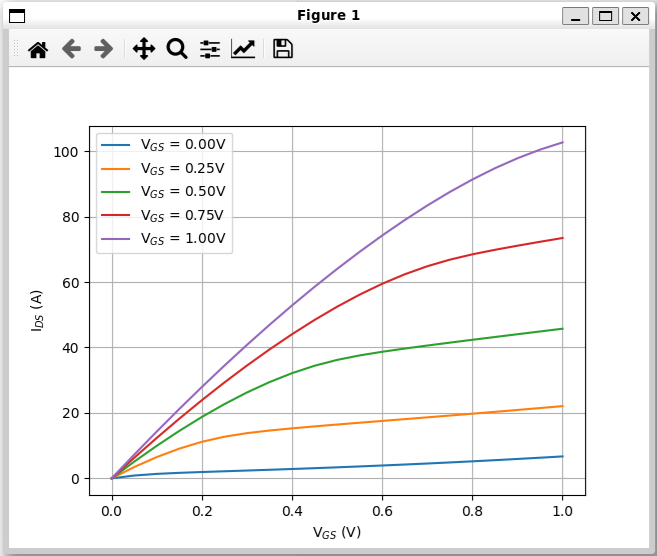This screenshot has height=556, width=657.
Task: Click the y-axis tick label 40
Action: [x=70, y=348]
